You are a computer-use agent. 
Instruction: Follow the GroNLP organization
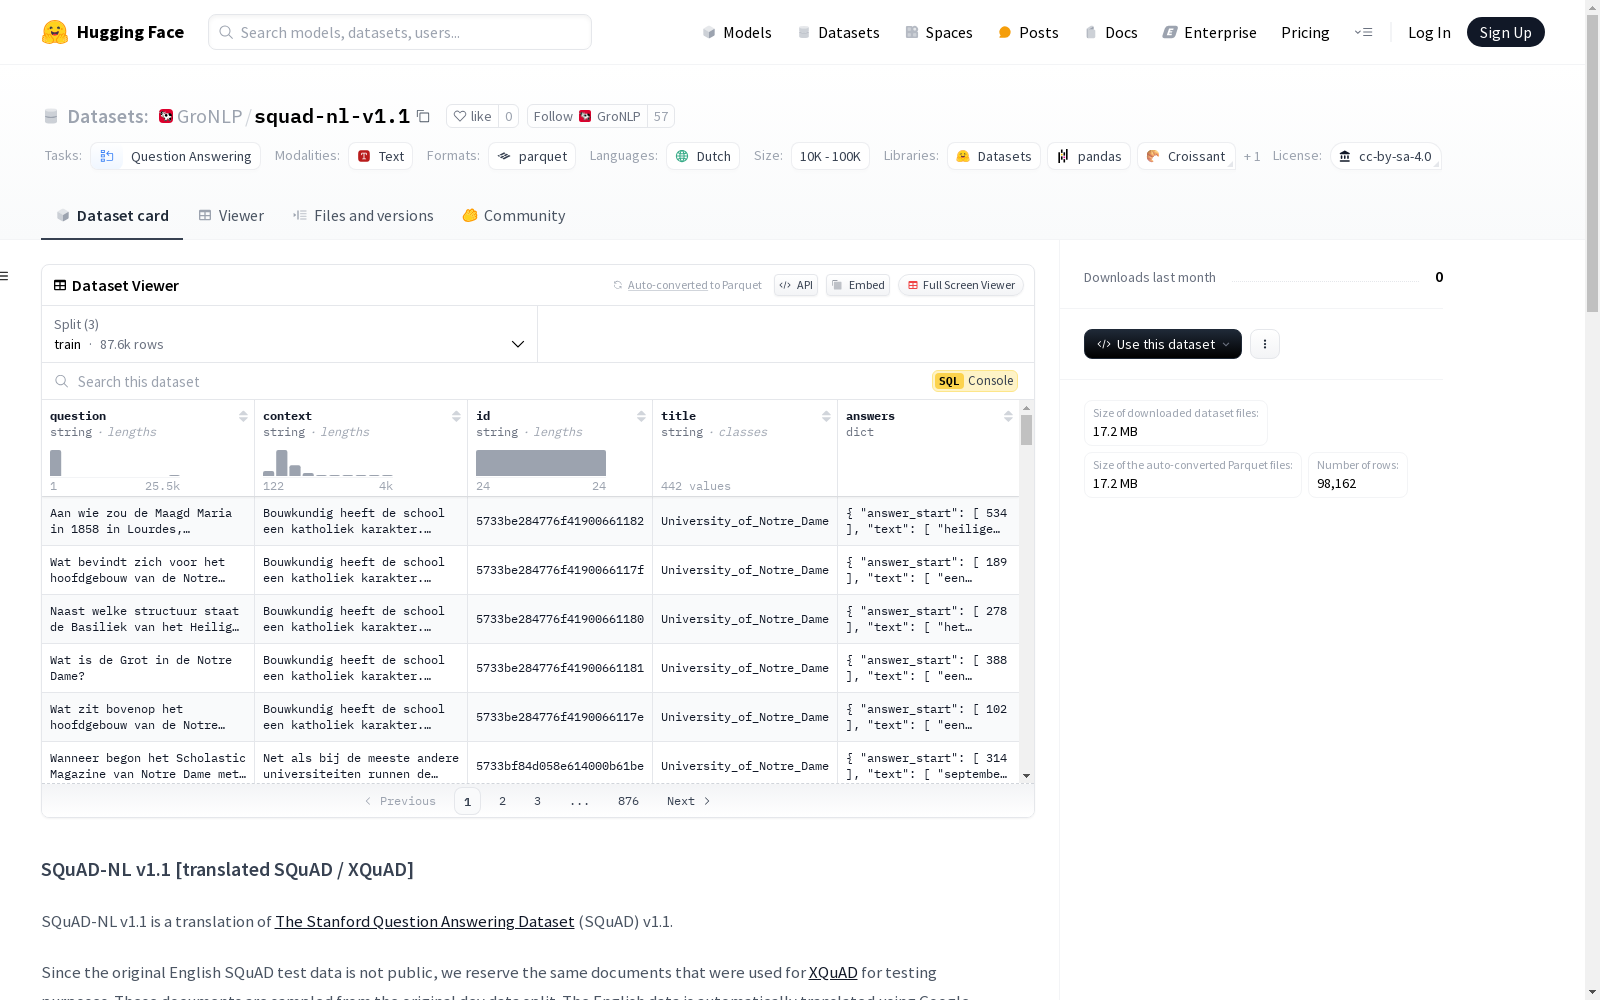587,116
